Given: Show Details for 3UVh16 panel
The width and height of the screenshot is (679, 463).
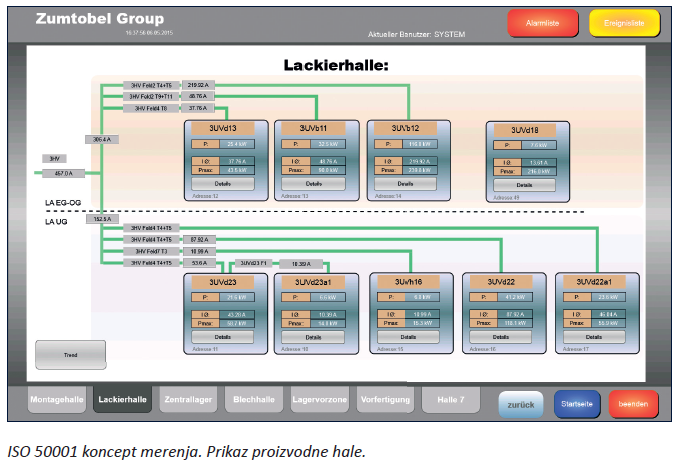Looking at the screenshot, I should pos(409,337).
